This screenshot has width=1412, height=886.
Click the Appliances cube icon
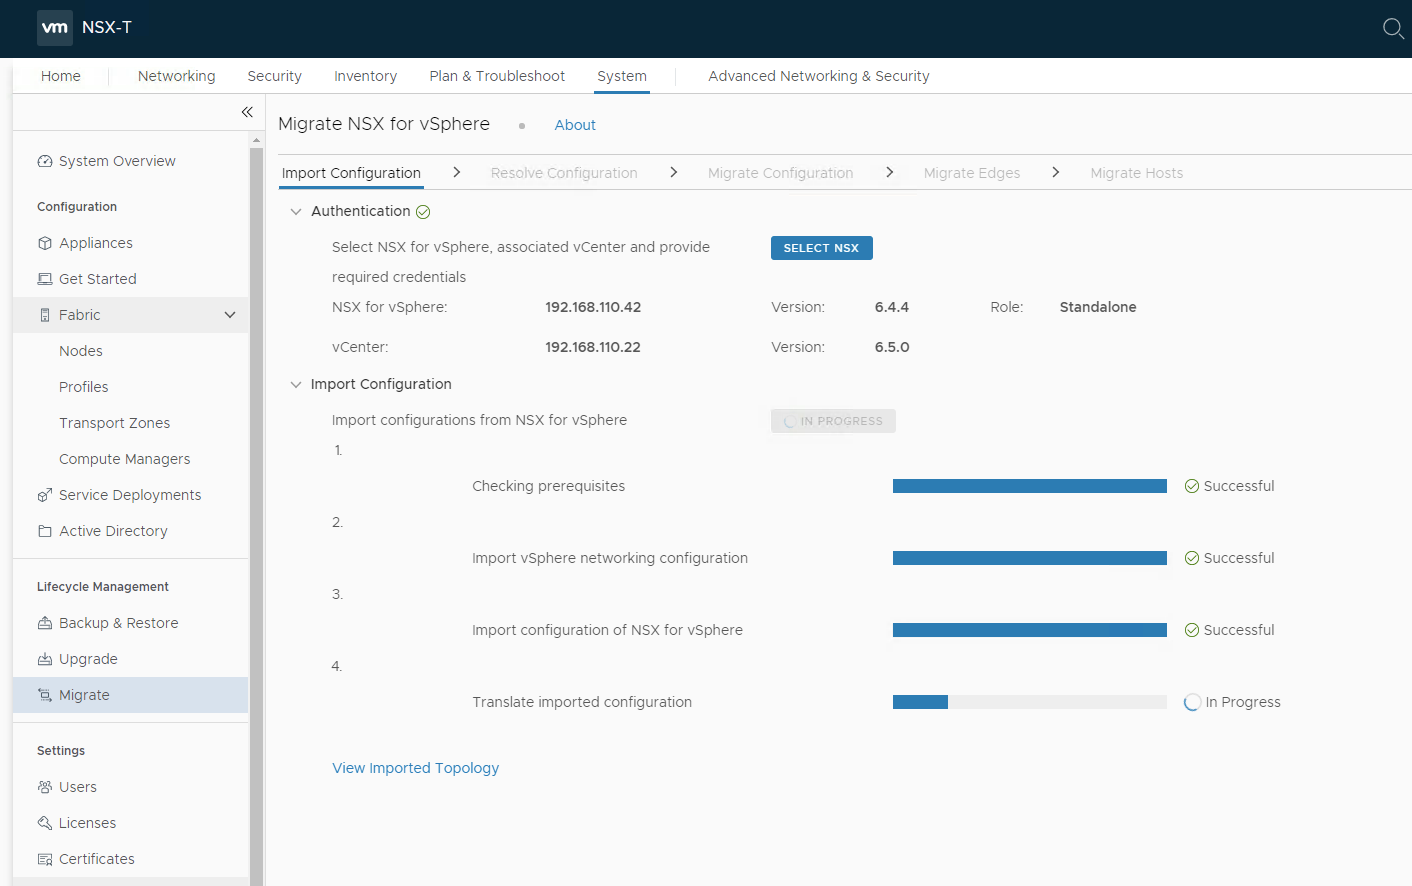click(45, 243)
